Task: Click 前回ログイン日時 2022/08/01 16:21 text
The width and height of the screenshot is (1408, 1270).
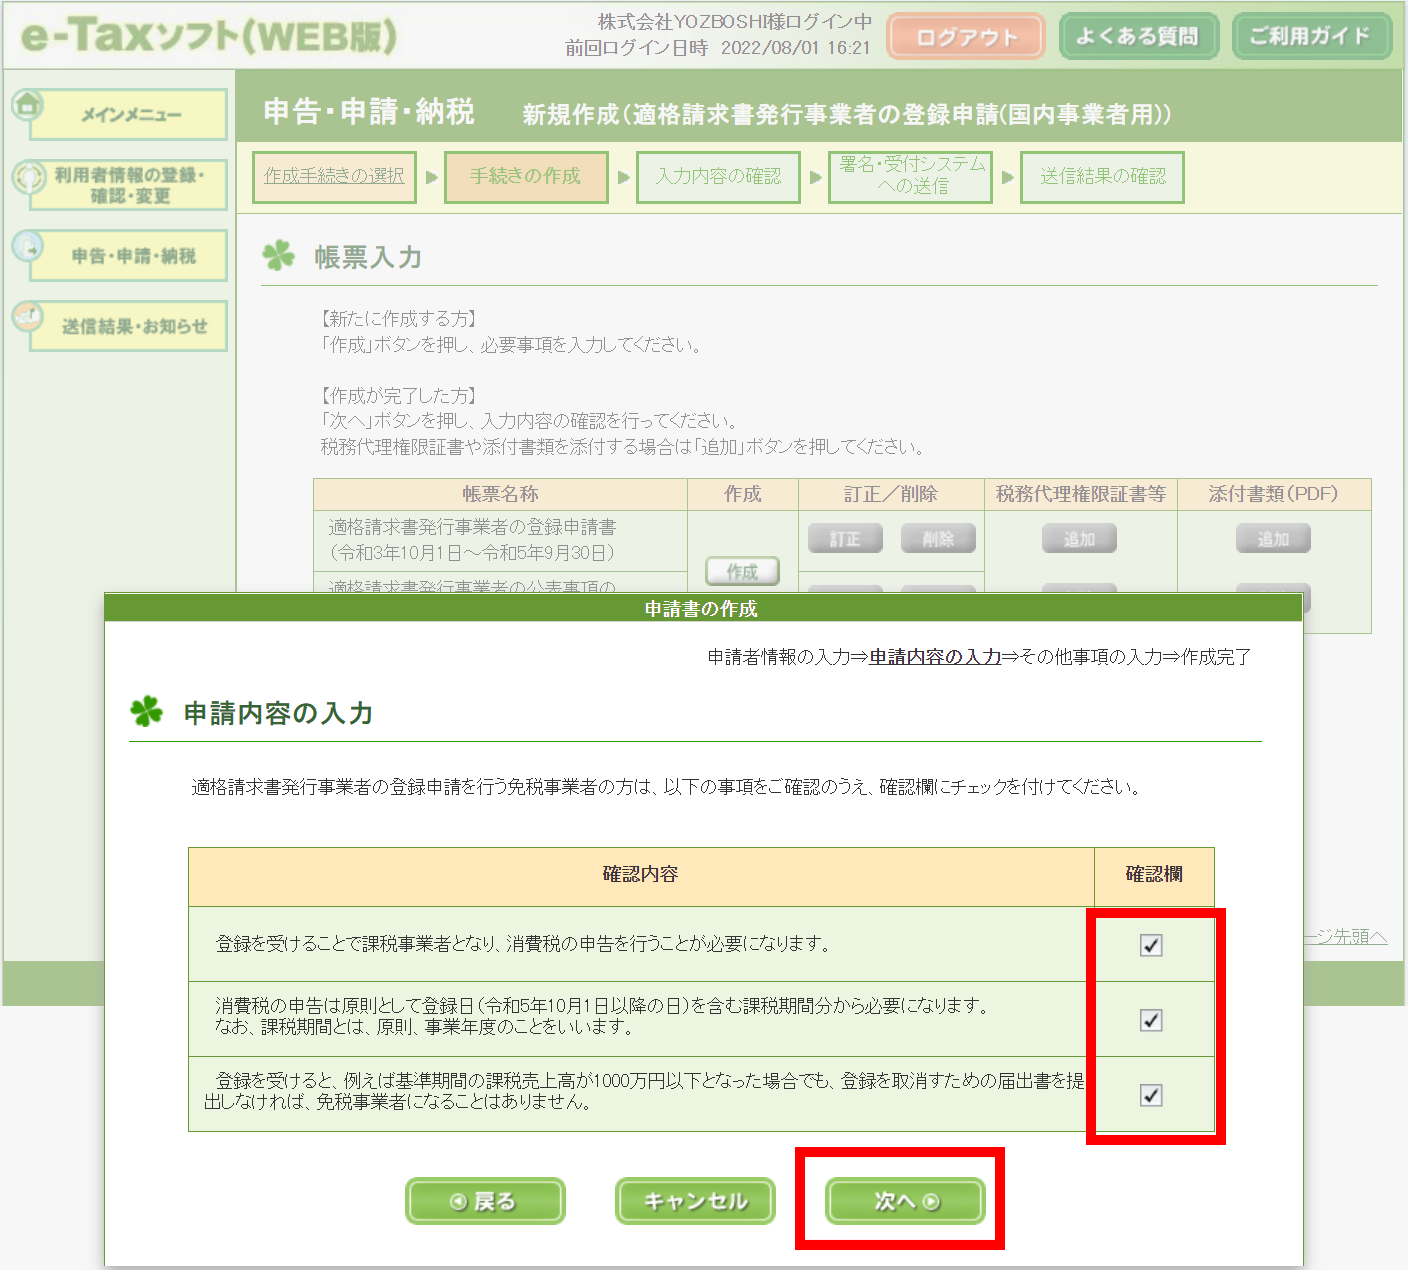Action: point(717,48)
